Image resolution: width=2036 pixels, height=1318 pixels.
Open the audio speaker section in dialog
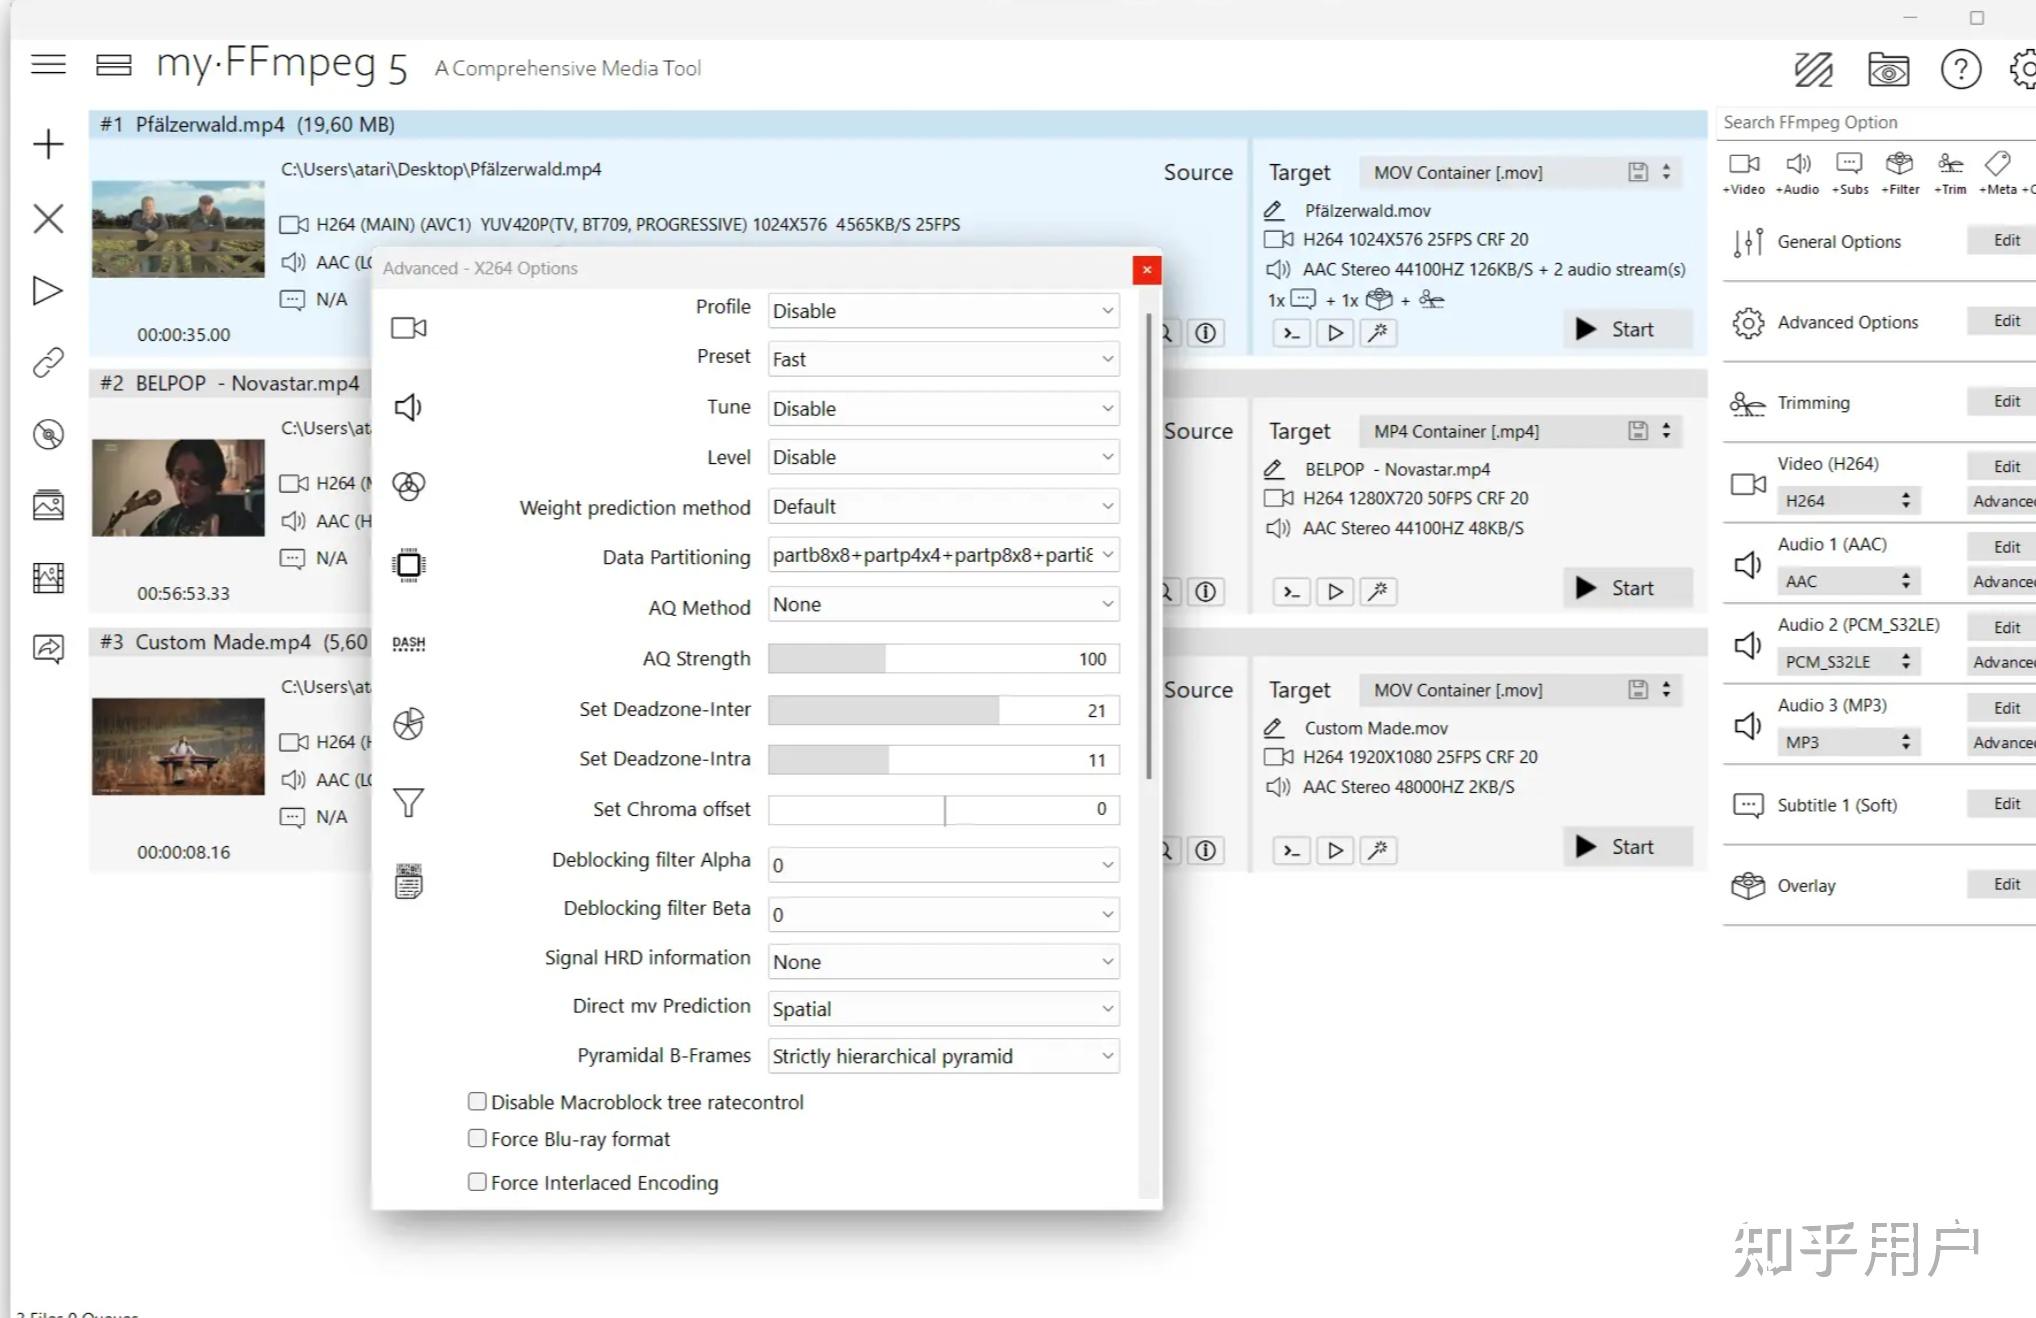(x=408, y=407)
